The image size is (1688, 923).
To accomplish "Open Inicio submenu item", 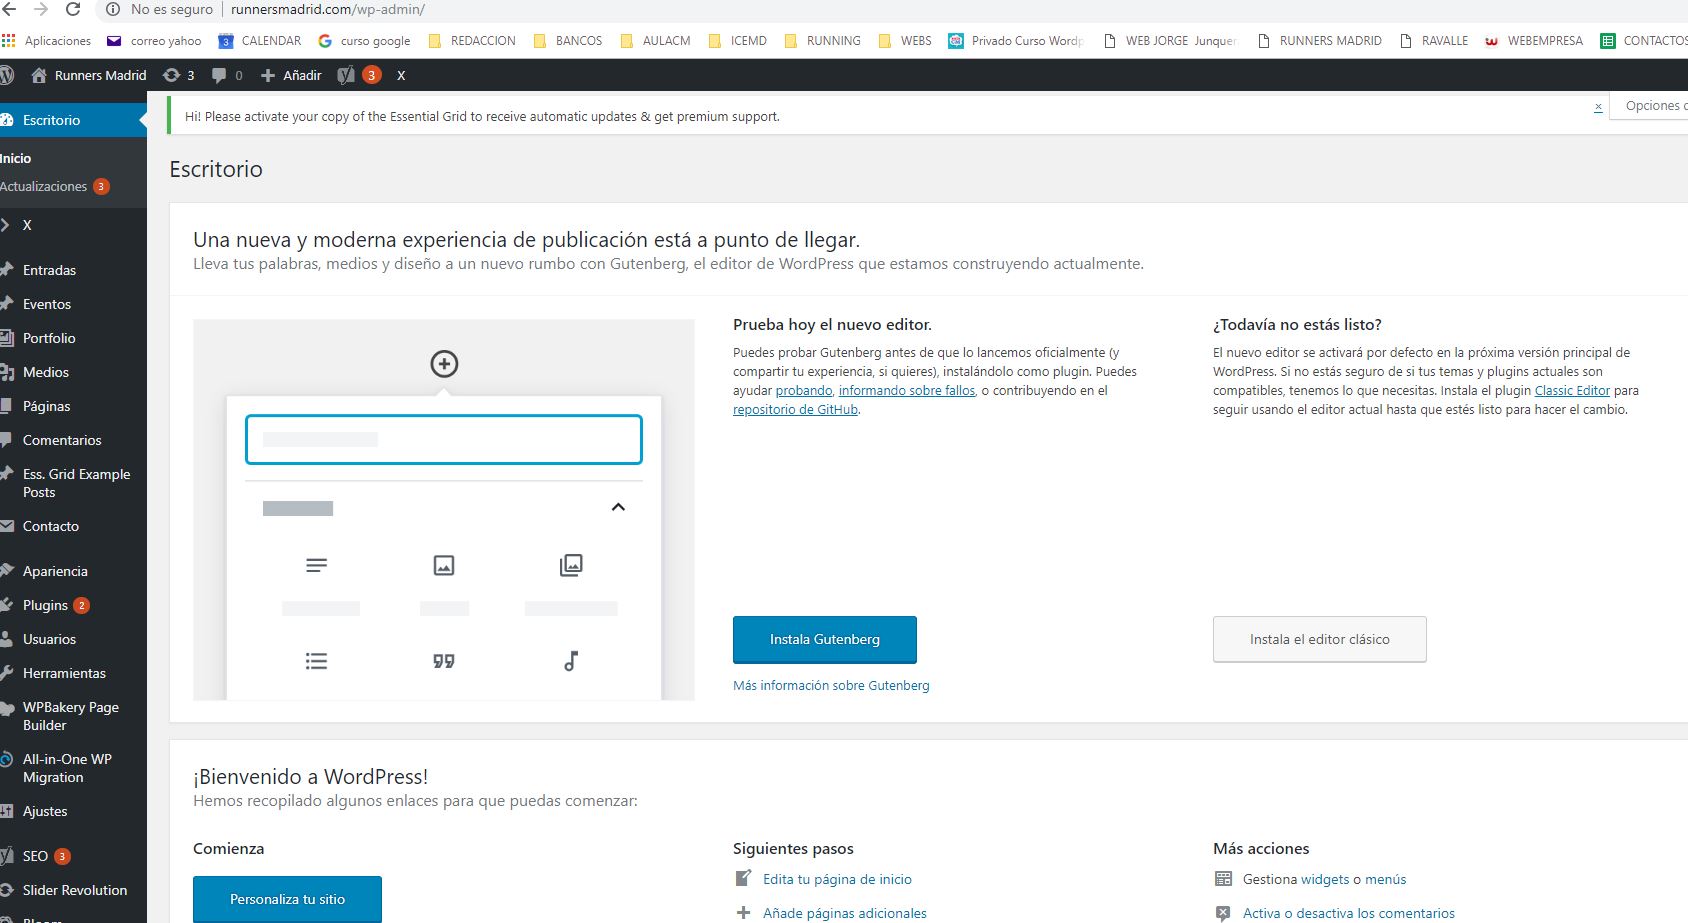I will [x=16, y=158].
